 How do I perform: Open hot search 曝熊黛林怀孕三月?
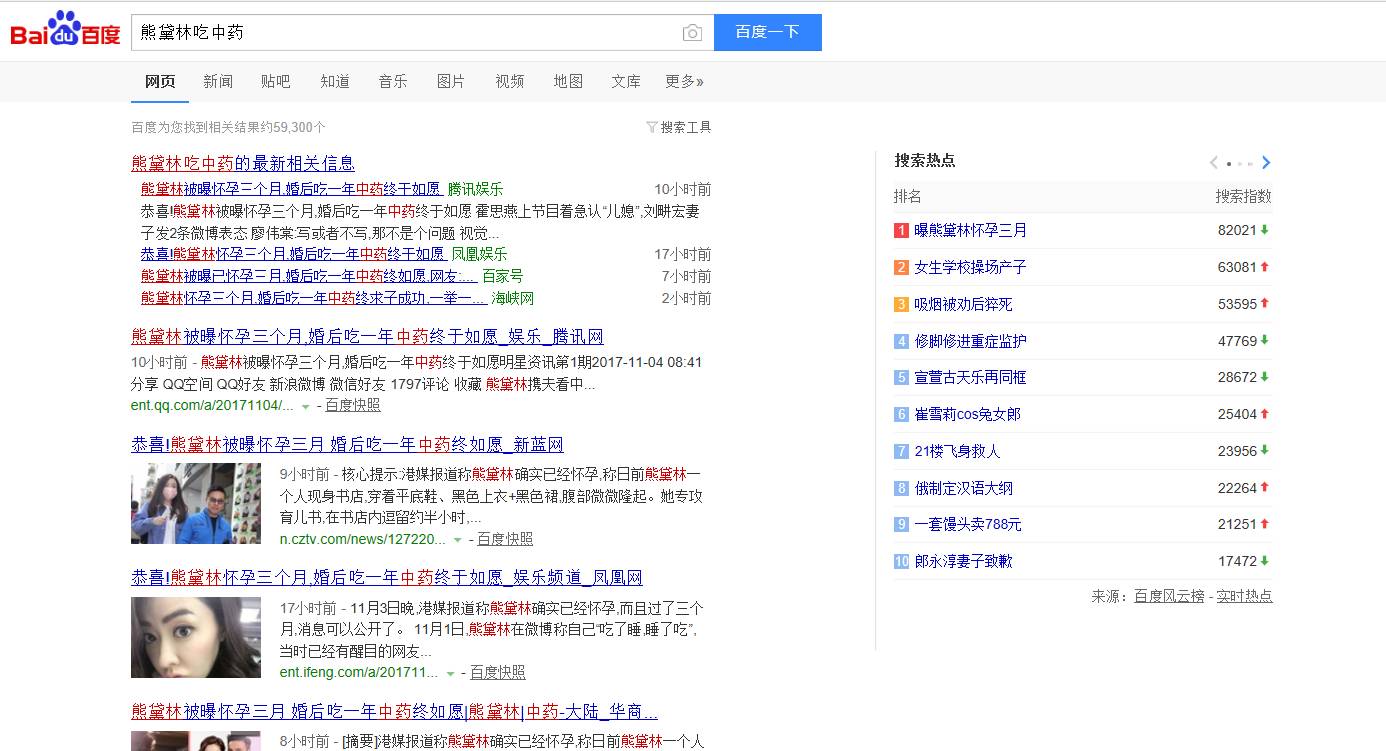coord(970,231)
